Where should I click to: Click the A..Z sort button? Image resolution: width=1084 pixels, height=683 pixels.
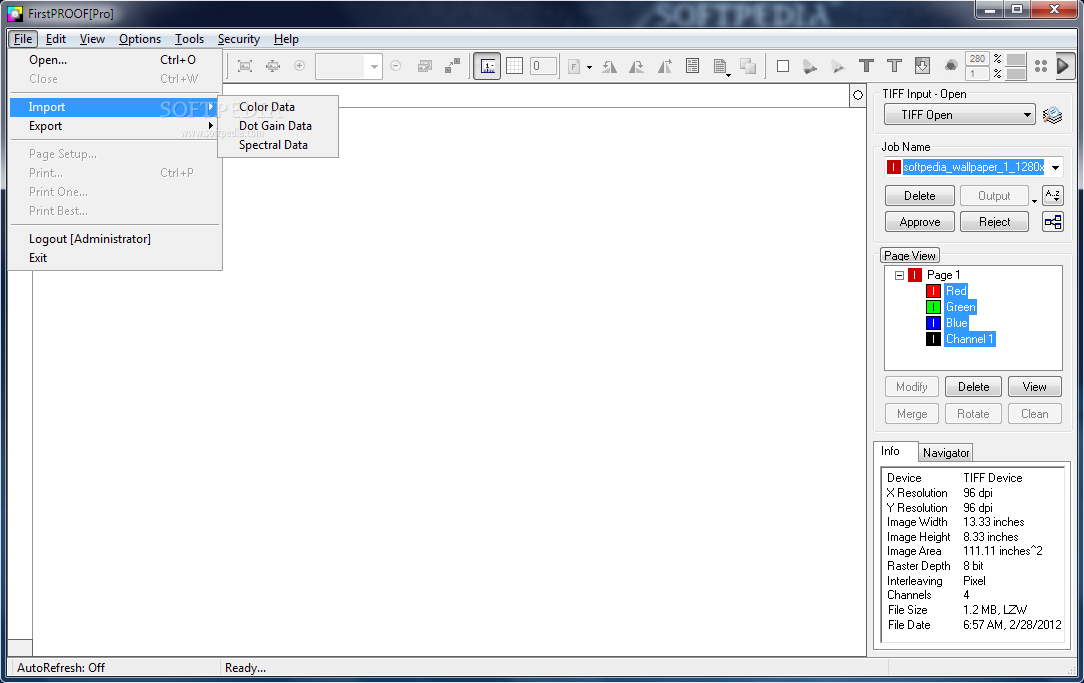[x=1053, y=196]
